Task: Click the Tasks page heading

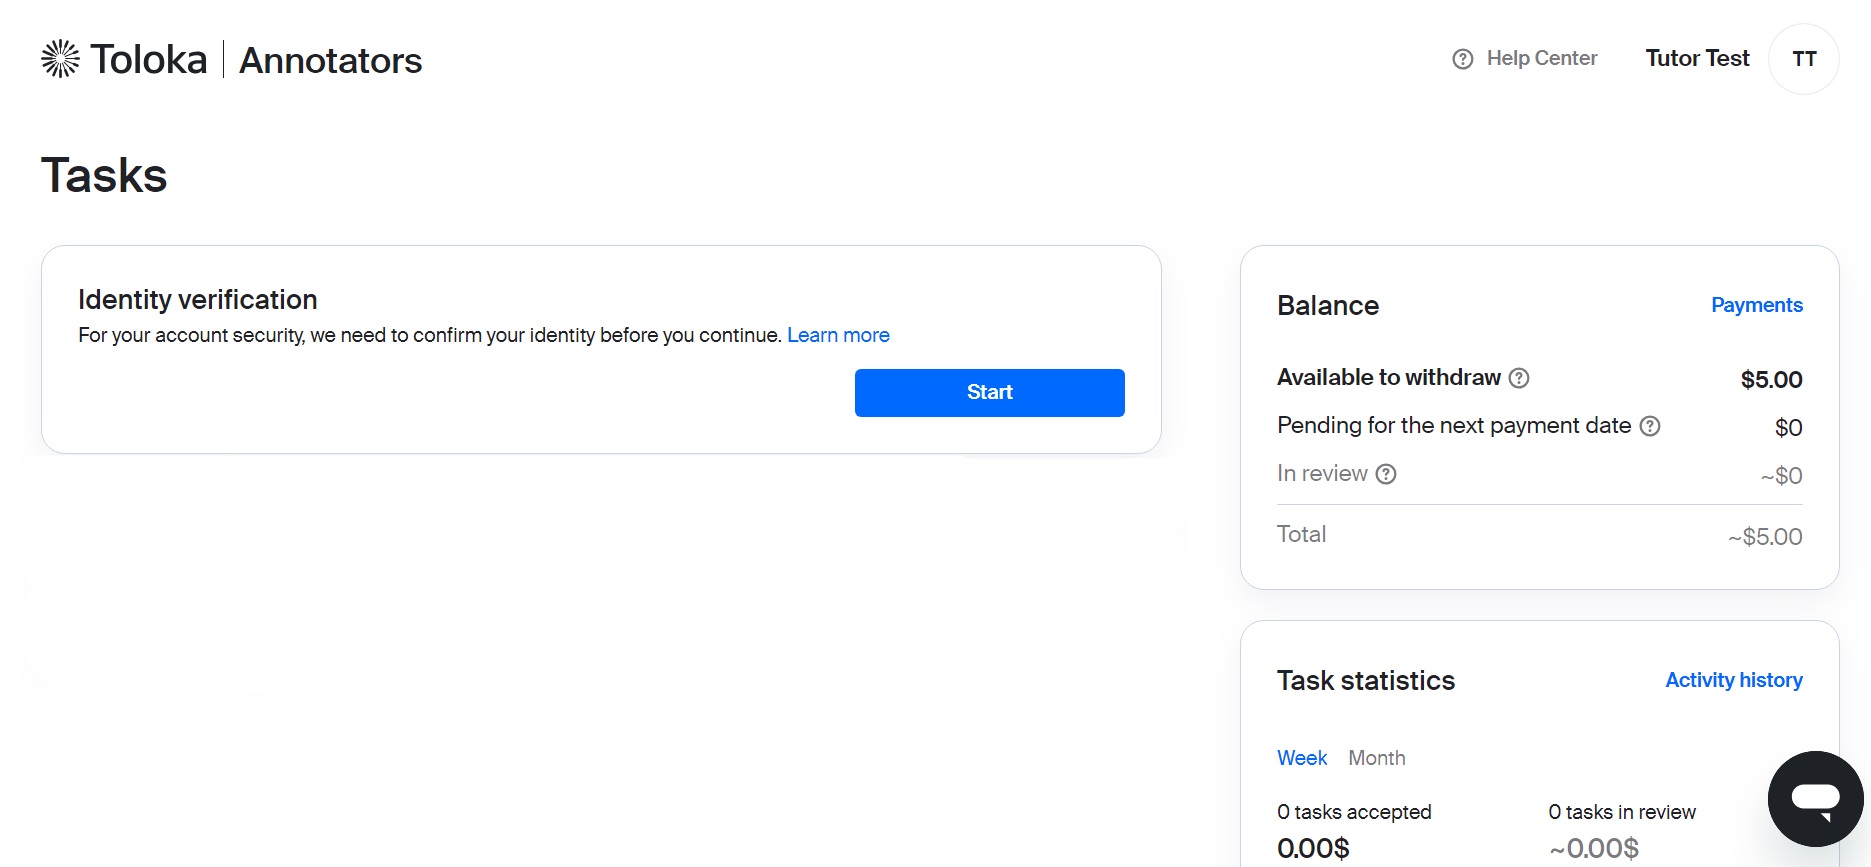Action: point(104,175)
